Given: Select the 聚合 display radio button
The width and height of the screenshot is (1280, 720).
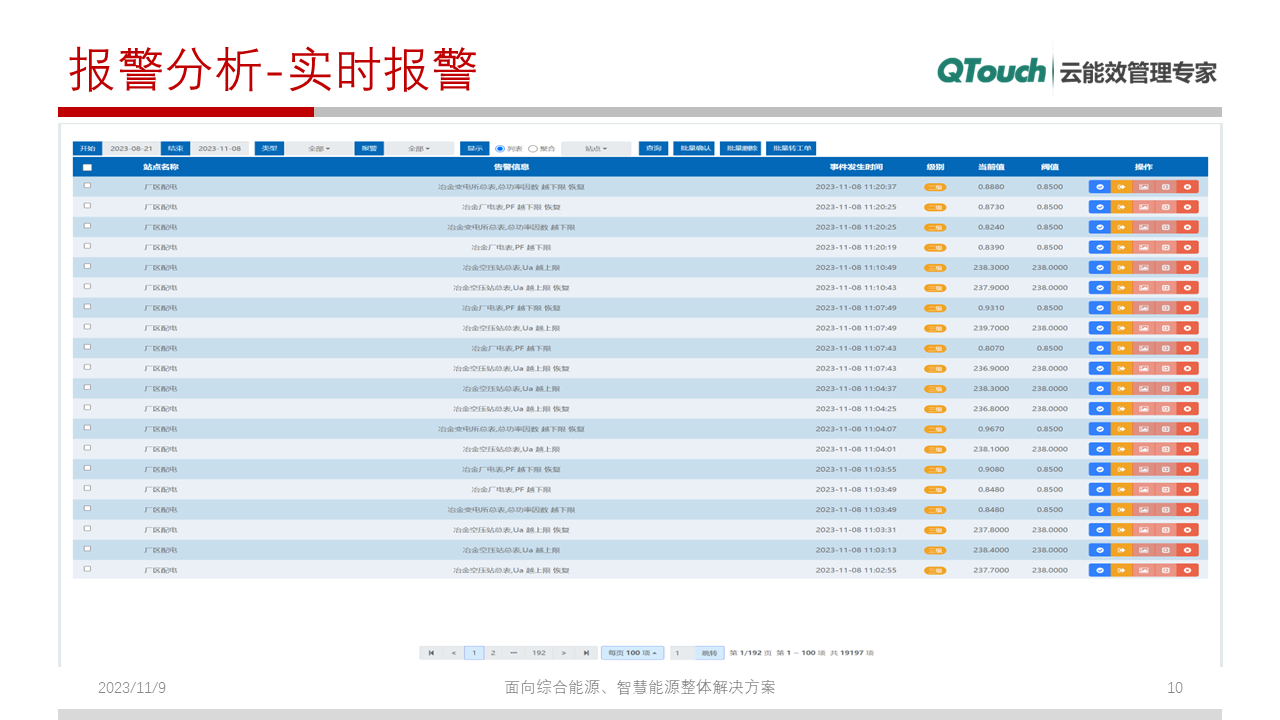Looking at the screenshot, I should [x=534, y=148].
